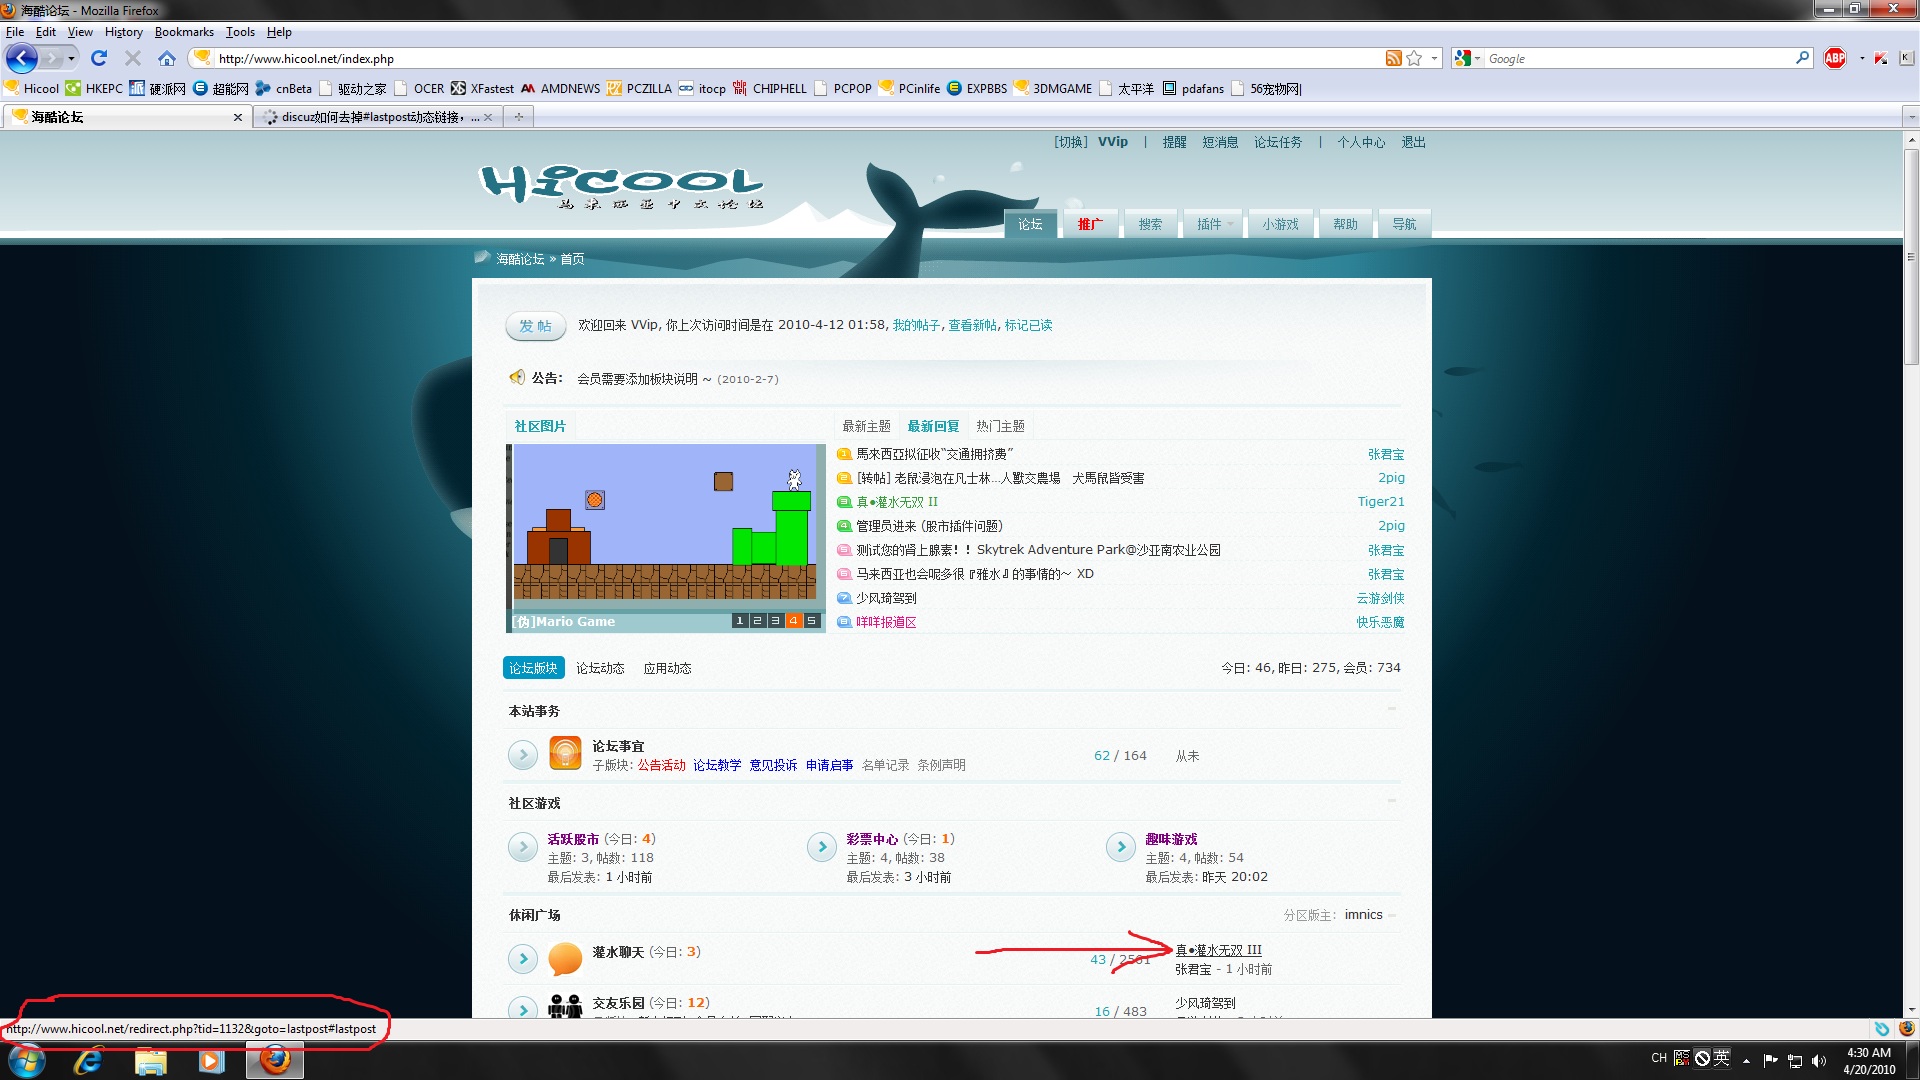Go to the Home page icon
Image resolution: width=1920 pixels, height=1080 pixels.
167,58
